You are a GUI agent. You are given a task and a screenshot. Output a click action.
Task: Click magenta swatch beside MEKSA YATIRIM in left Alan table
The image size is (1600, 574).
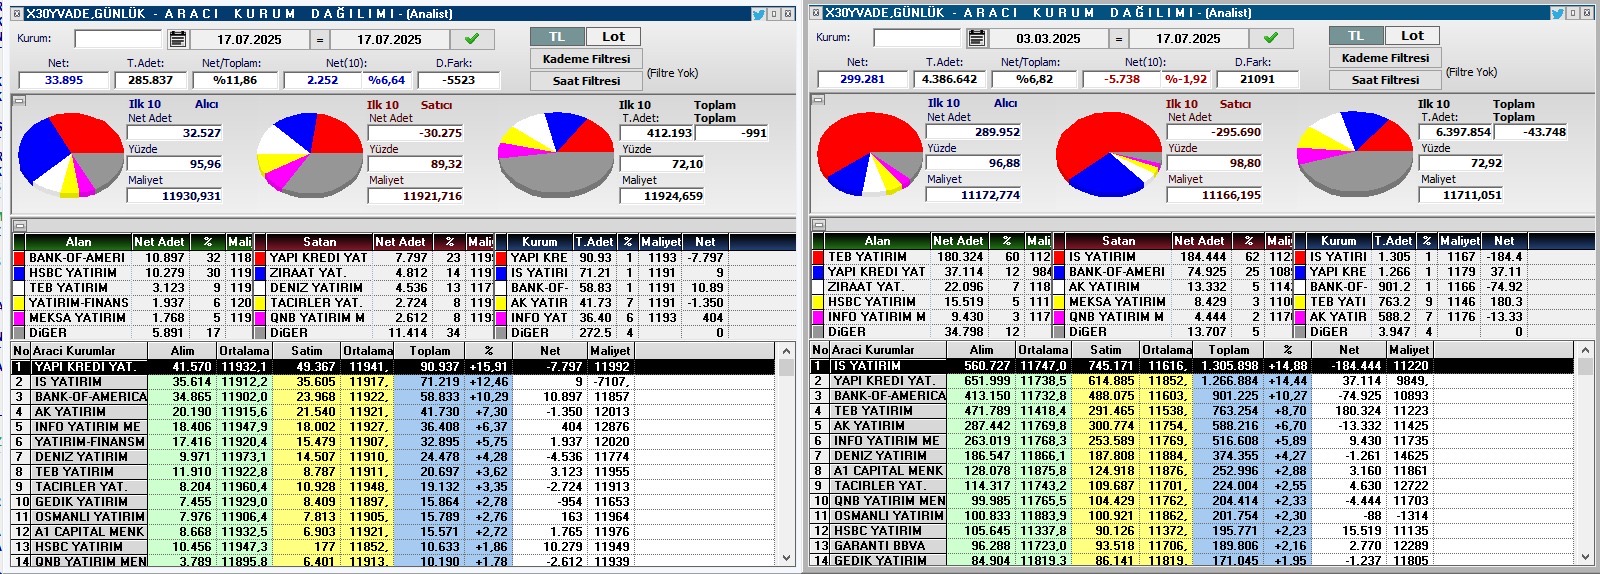[x=19, y=318]
